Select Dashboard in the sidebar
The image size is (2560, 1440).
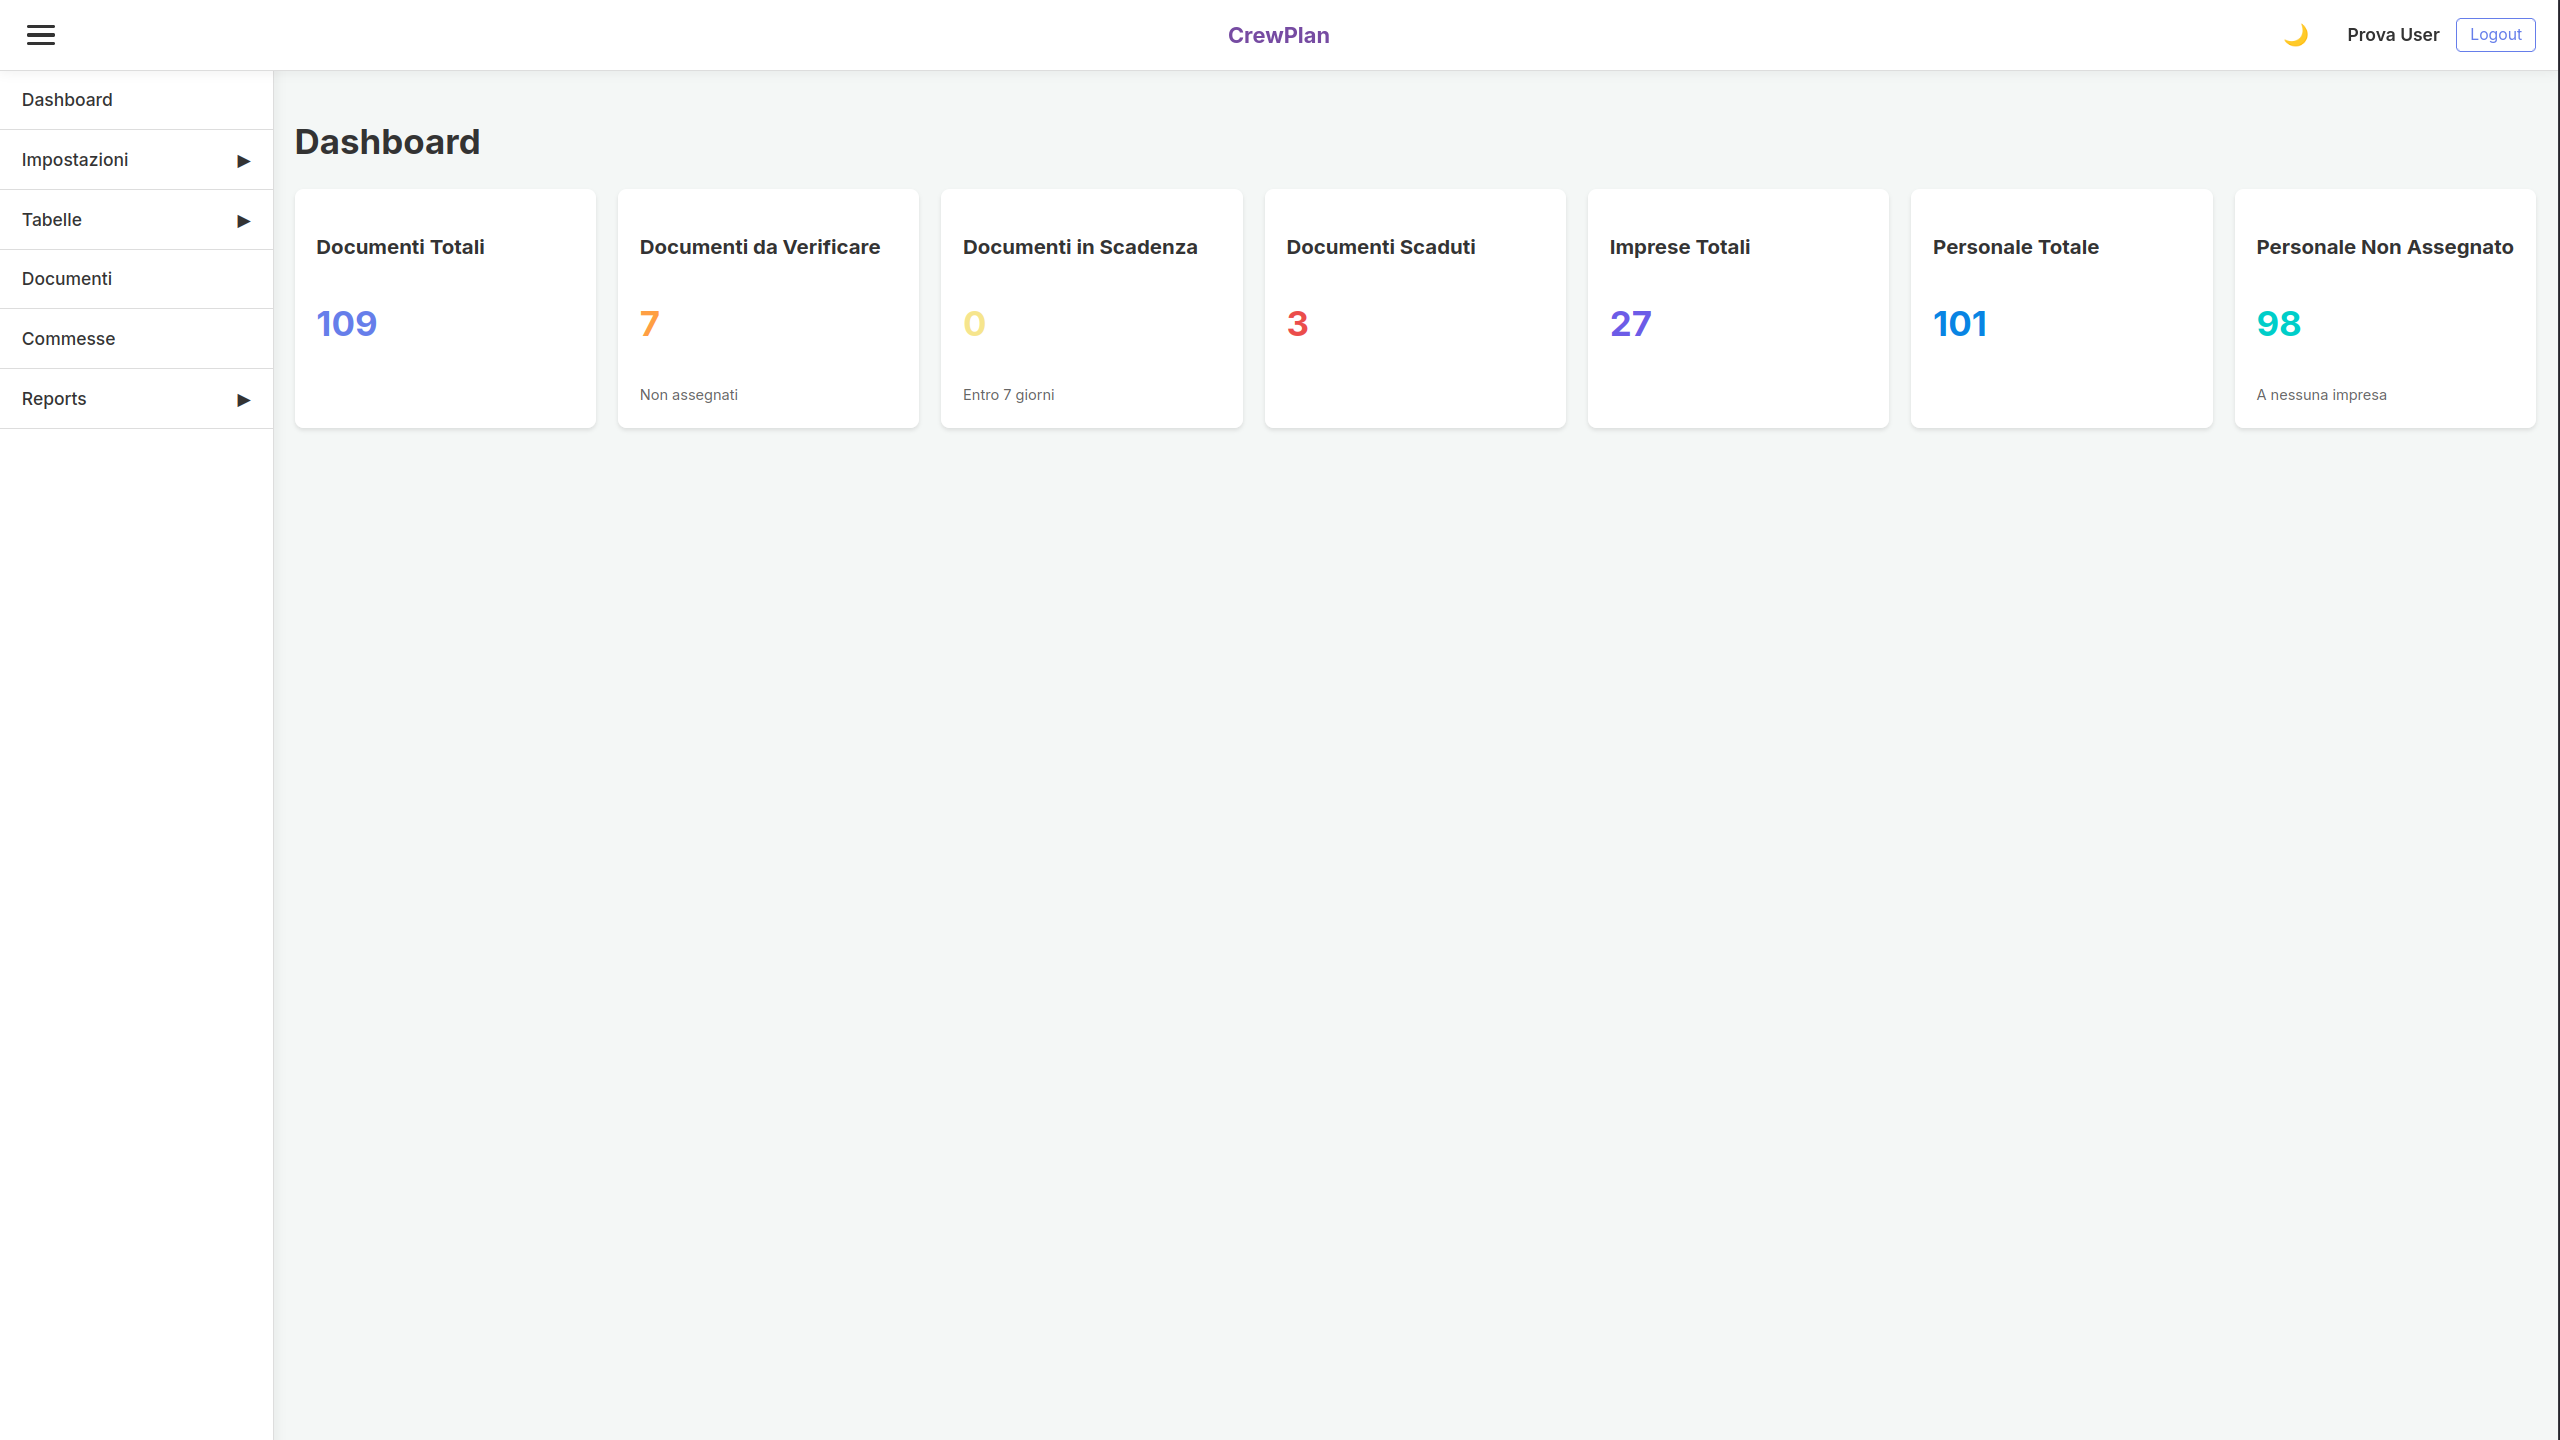pyautogui.click(x=67, y=99)
